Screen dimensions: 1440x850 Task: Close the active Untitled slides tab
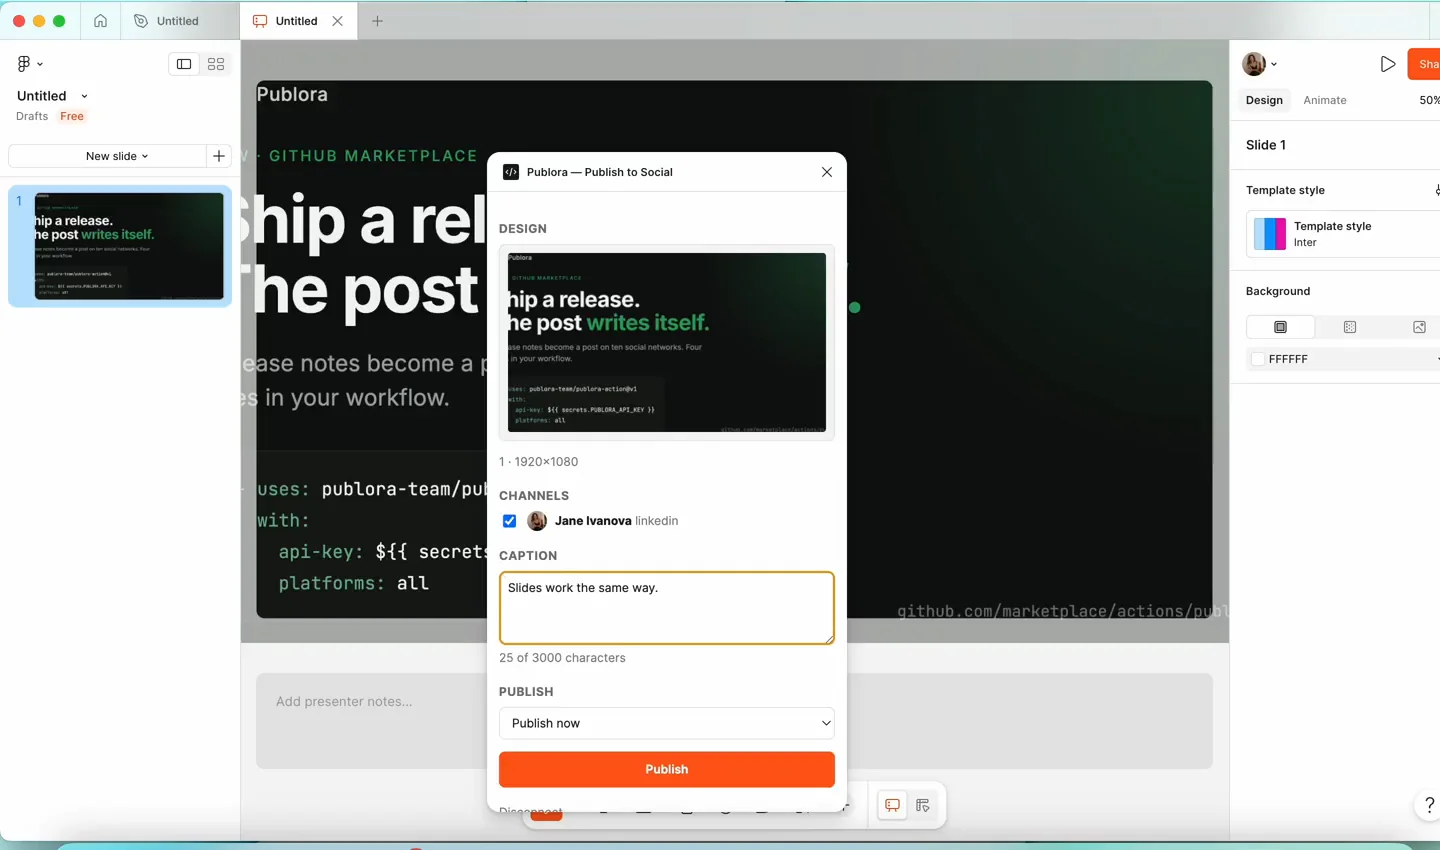pos(338,20)
